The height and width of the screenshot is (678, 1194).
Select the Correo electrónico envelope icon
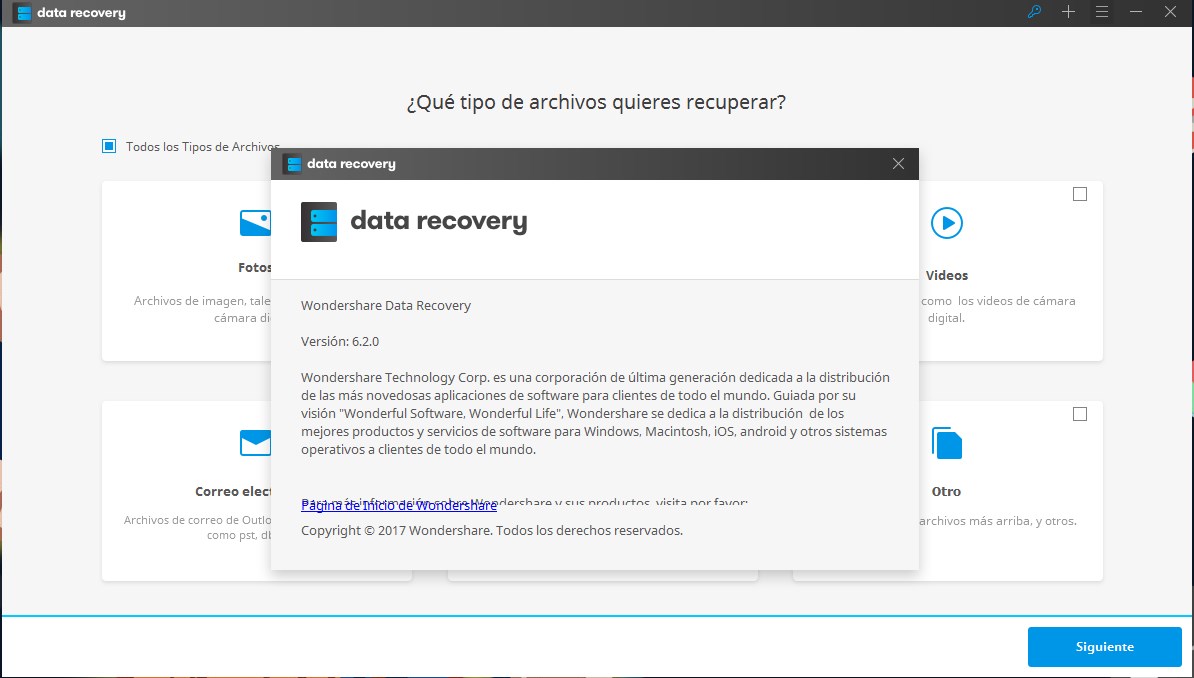257,442
